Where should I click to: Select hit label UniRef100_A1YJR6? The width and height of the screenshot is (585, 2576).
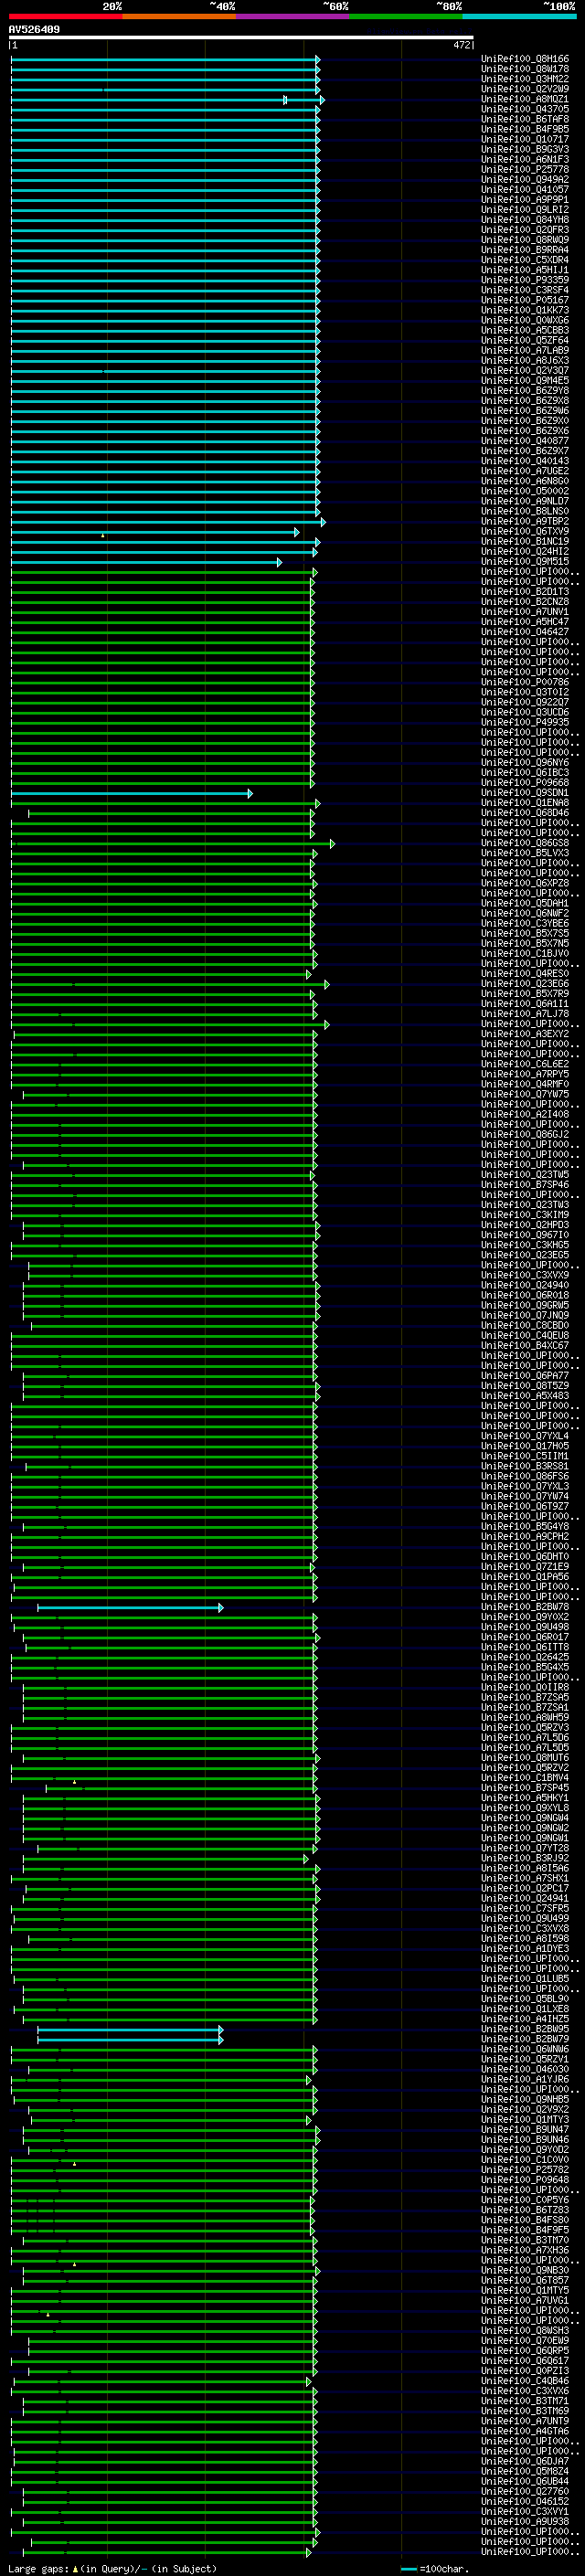click(525, 2079)
